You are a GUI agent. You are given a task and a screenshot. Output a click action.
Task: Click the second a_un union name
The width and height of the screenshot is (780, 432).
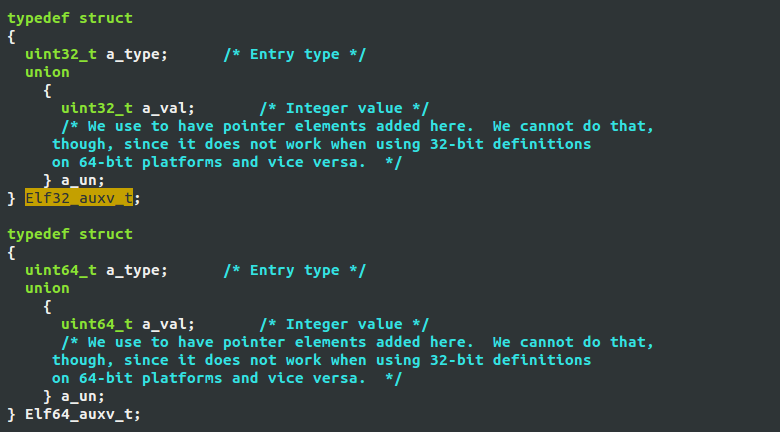pos(79,397)
